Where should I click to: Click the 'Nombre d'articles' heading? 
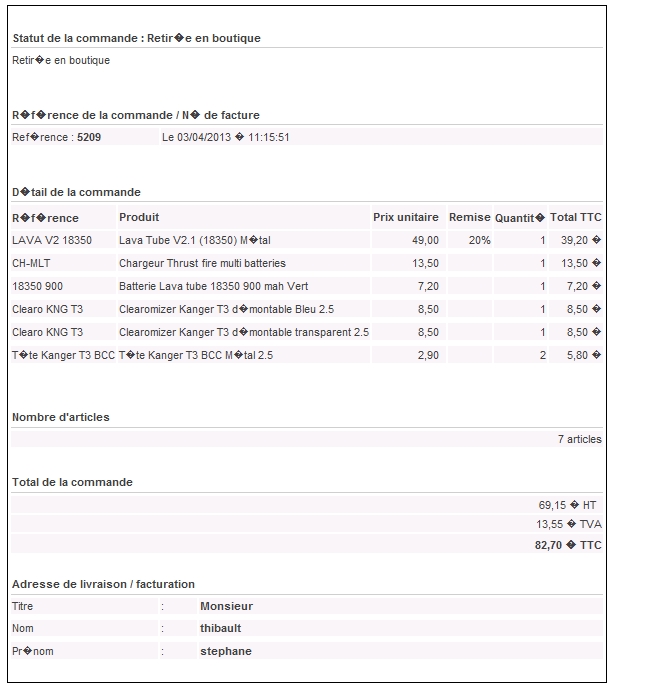[61, 417]
